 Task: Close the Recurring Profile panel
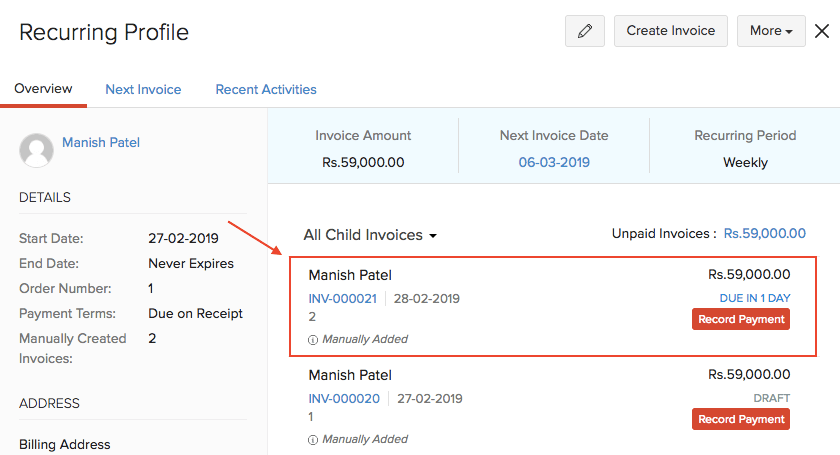pyautogui.click(x=822, y=31)
